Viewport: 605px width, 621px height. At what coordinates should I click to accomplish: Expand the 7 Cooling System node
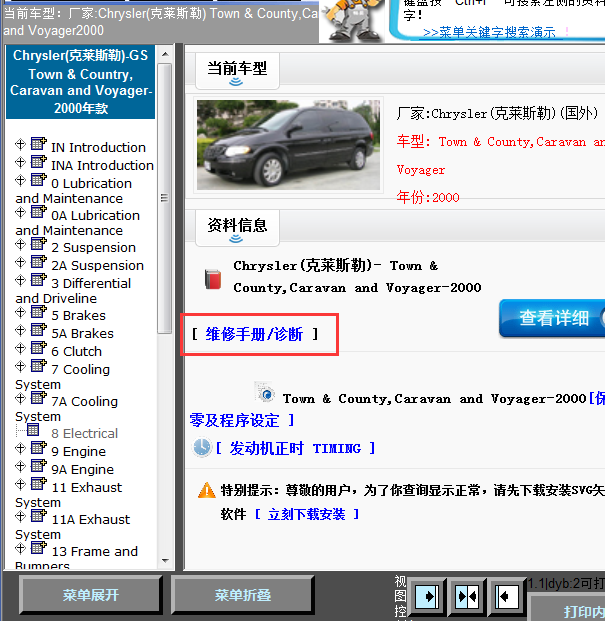coord(20,366)
